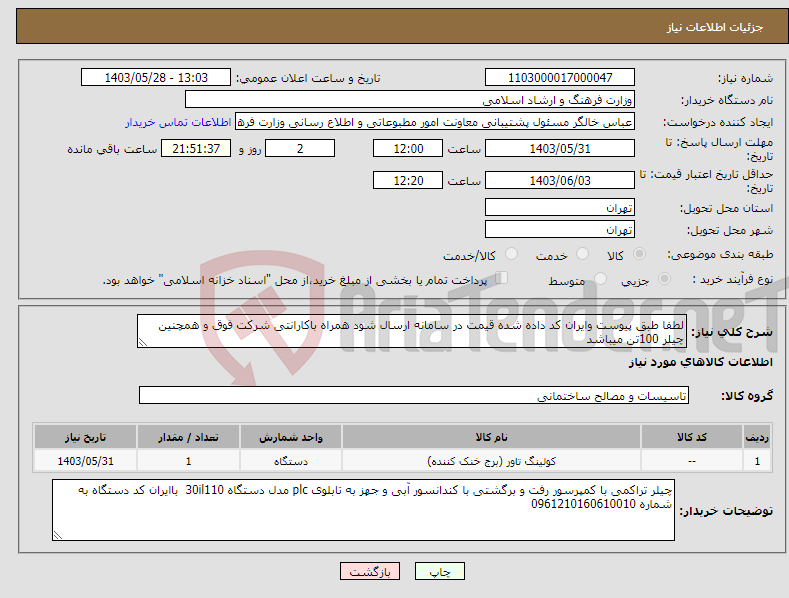The height and width of the screenshot is (598, 789).
Task: Click the delivery city field تهران
Action: tap(560, 230)
